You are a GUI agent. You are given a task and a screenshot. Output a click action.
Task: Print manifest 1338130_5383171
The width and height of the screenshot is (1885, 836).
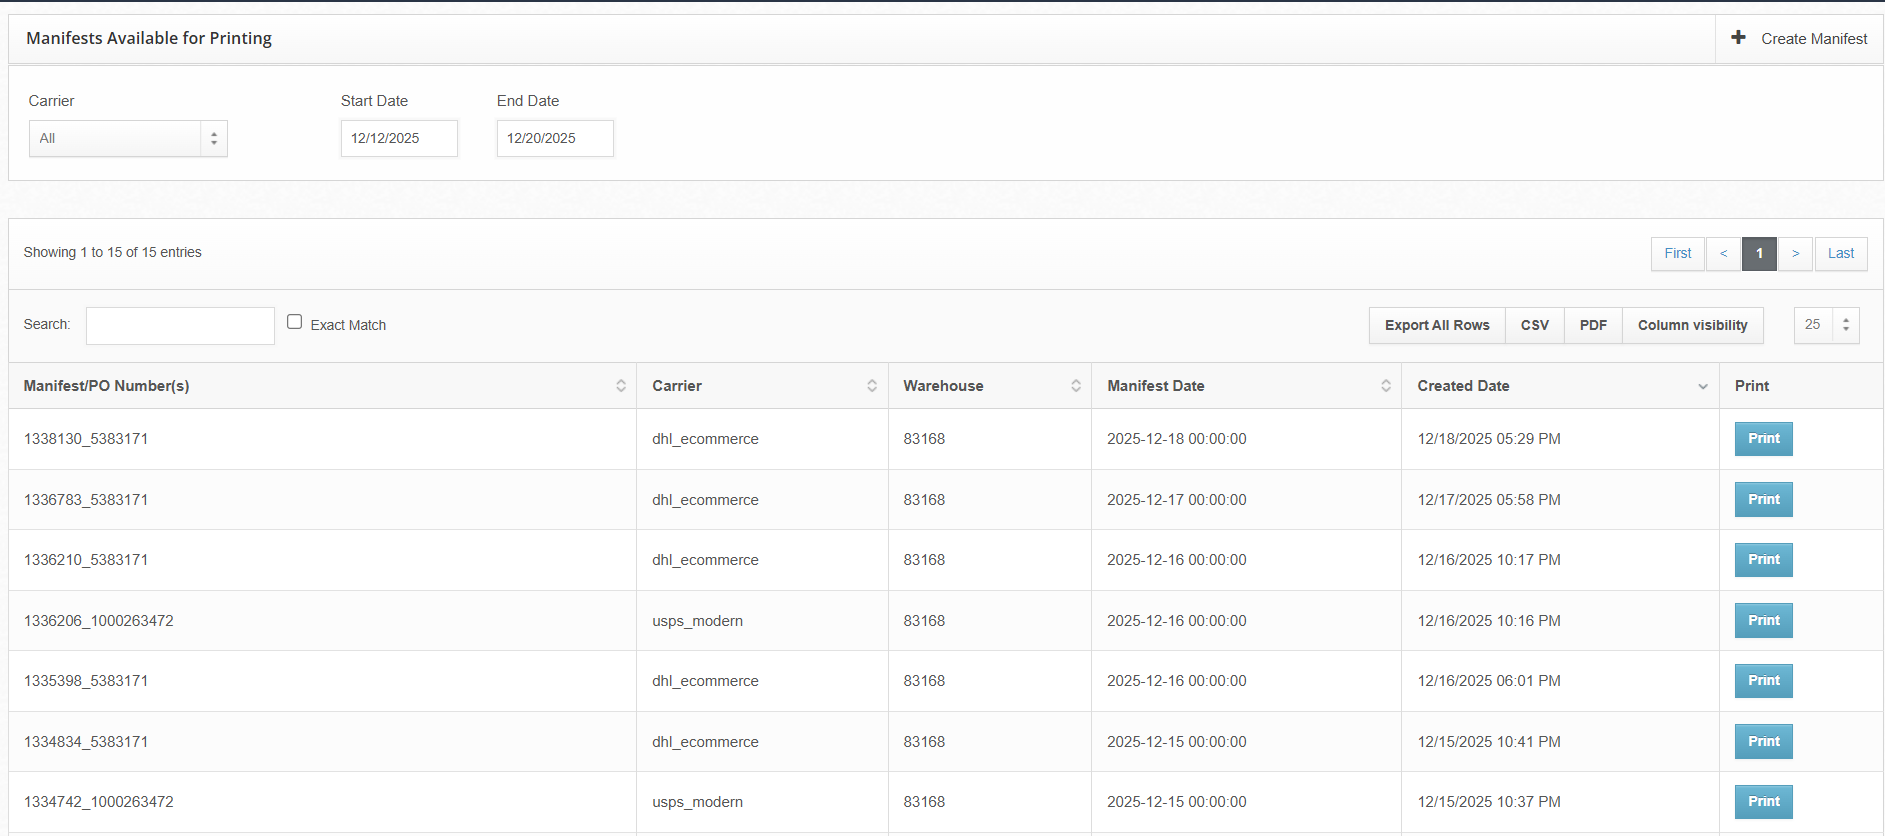point(1763,439)
